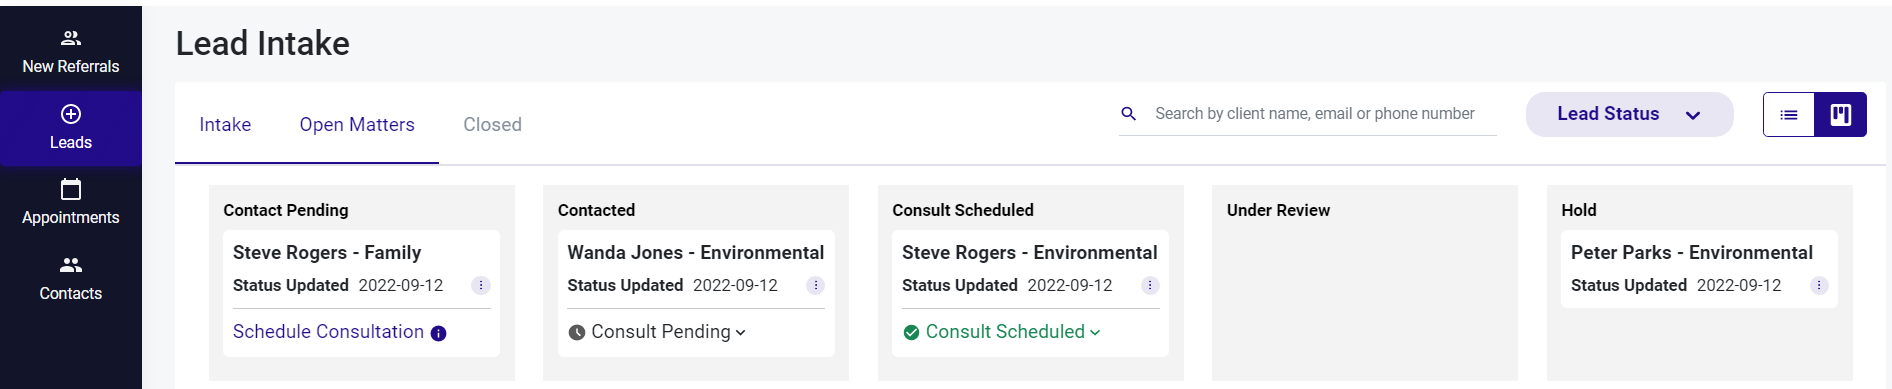This screenshot has width=1892, height=389.
Task: Click info icon beside Schedule Consultation
Action: point(438,333)
